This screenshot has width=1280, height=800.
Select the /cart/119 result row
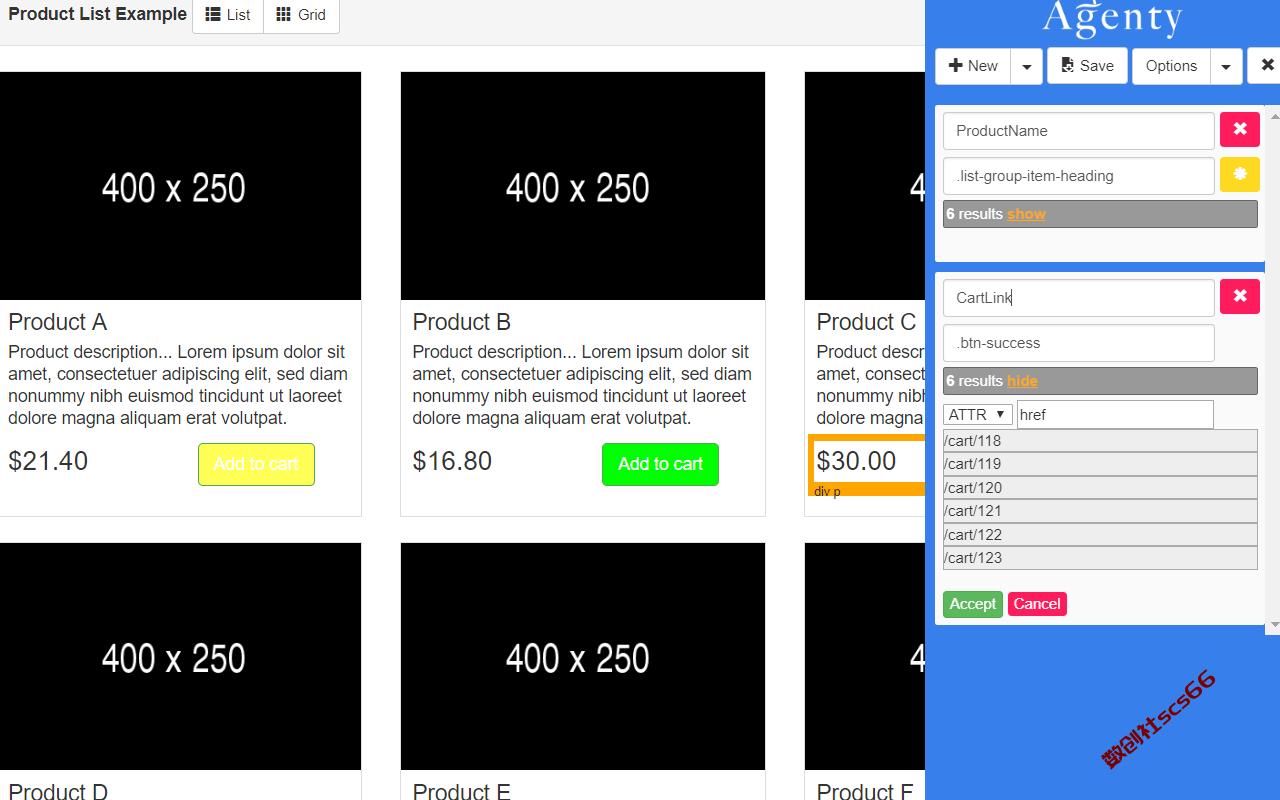click(x=1100, y=464)
